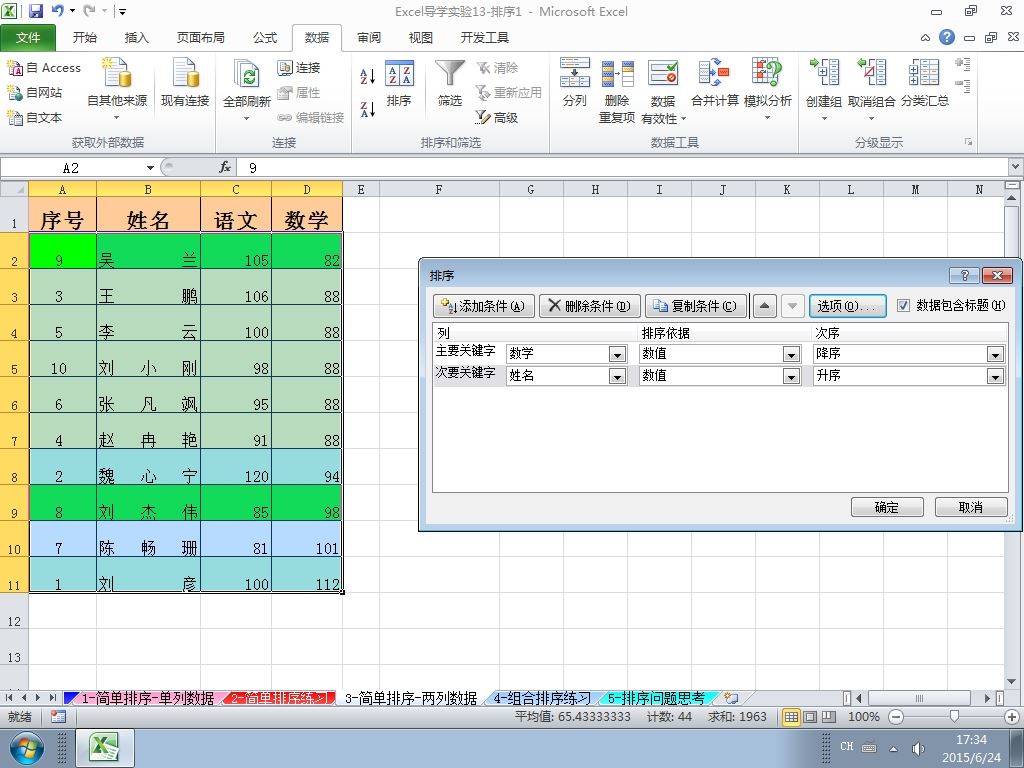This screenshot has width=1024, height=768.
Task: Remove duplicates (删除重复项)
Action: click(x=617, y=90)
